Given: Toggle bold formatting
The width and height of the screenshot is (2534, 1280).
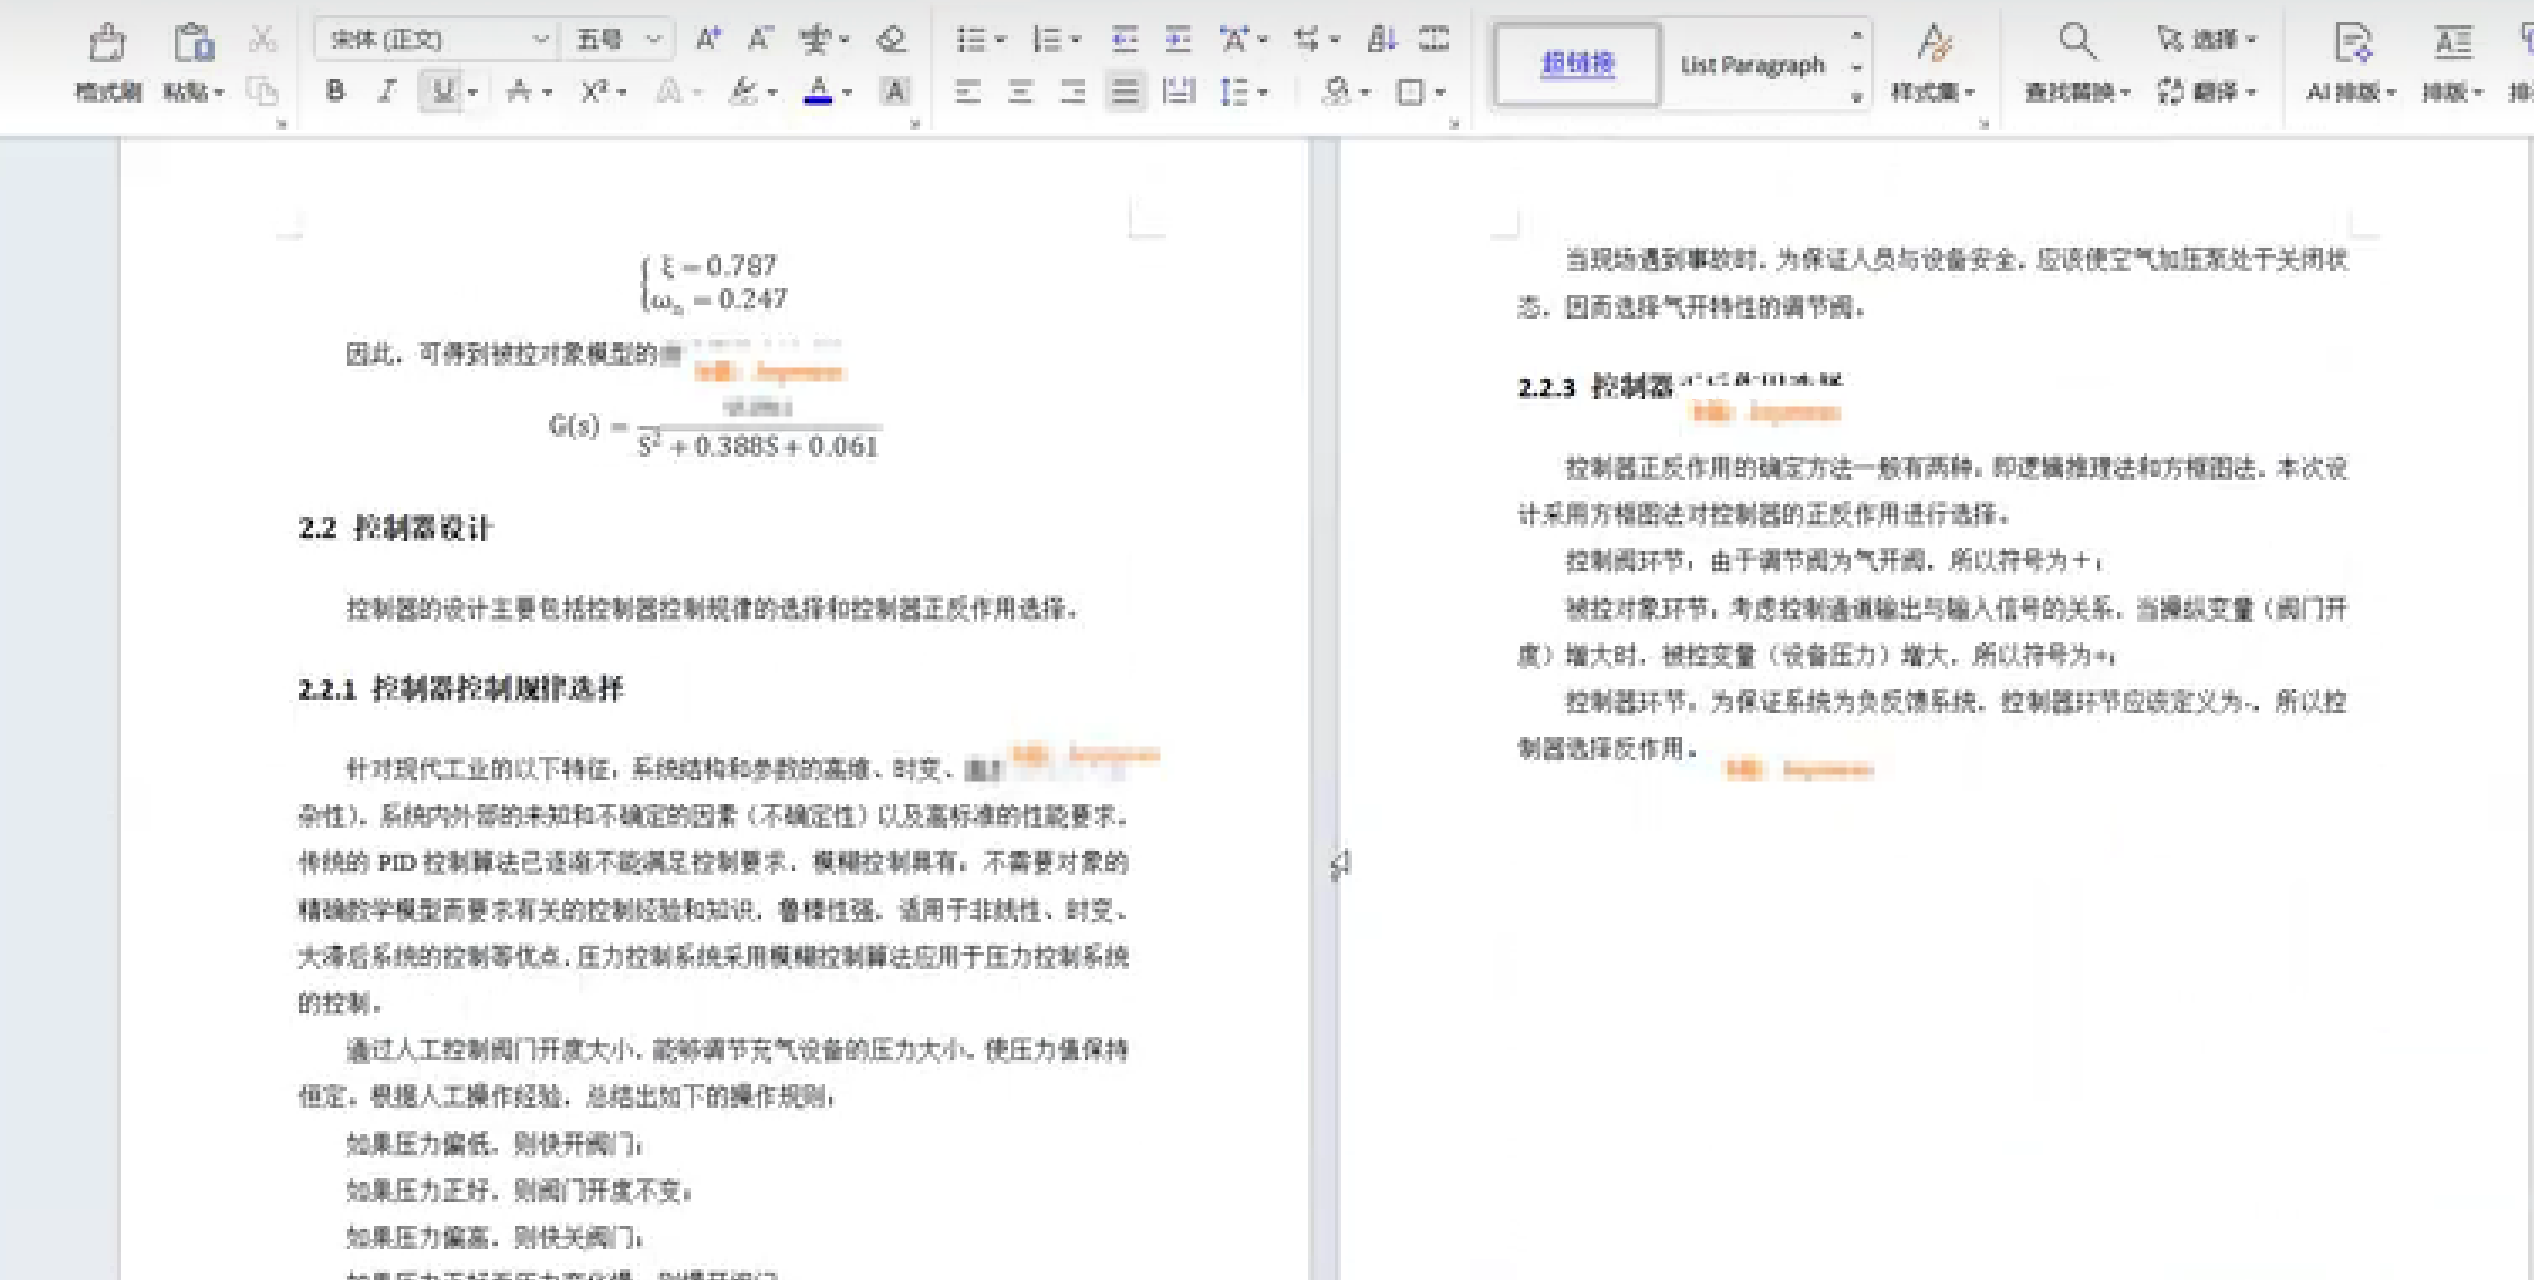Looking at the screenshot, I should [x=335, y=92].
